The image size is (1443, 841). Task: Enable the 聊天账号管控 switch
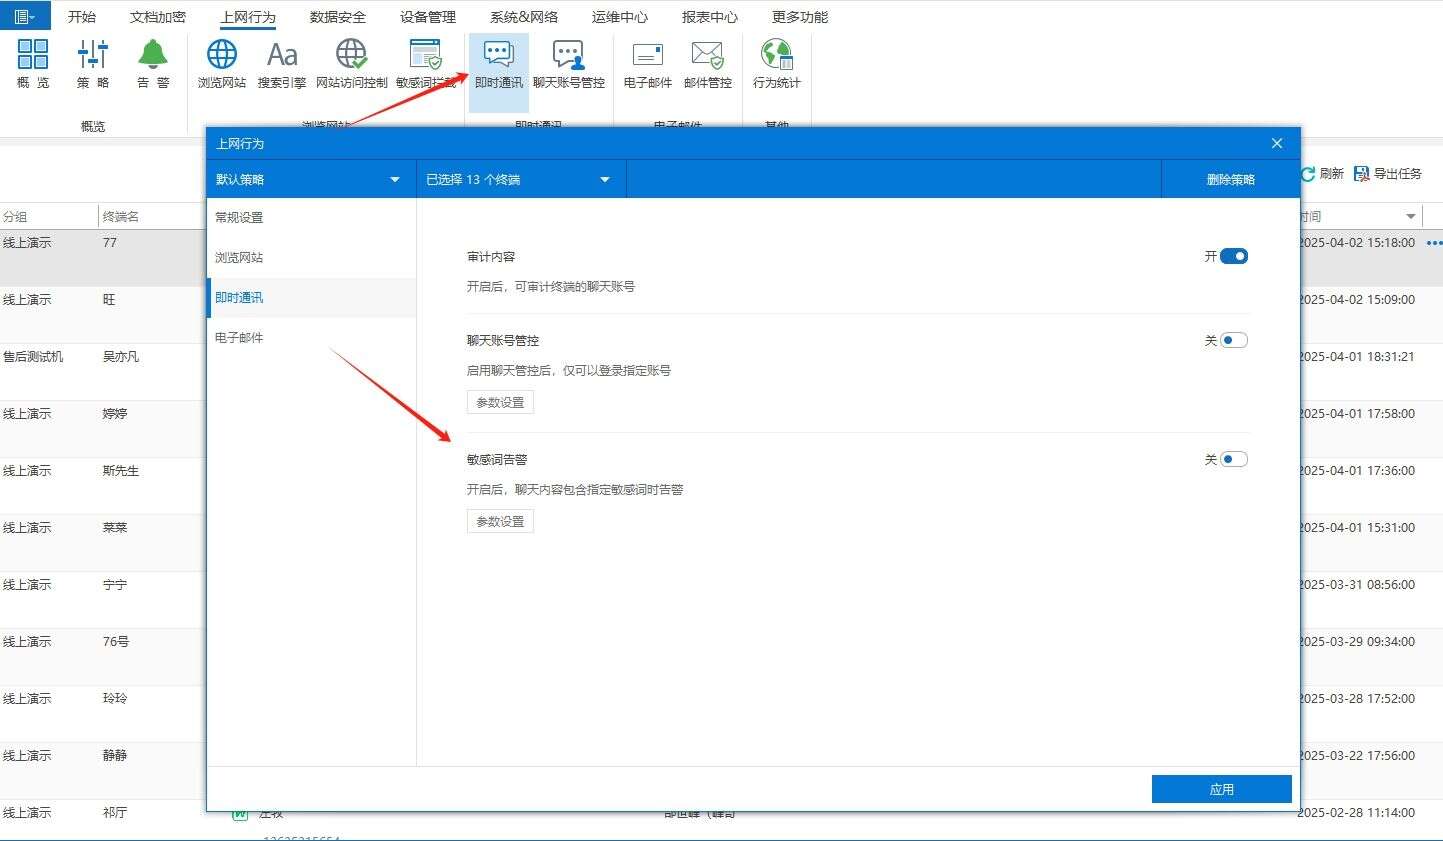tap(1233, 340)
